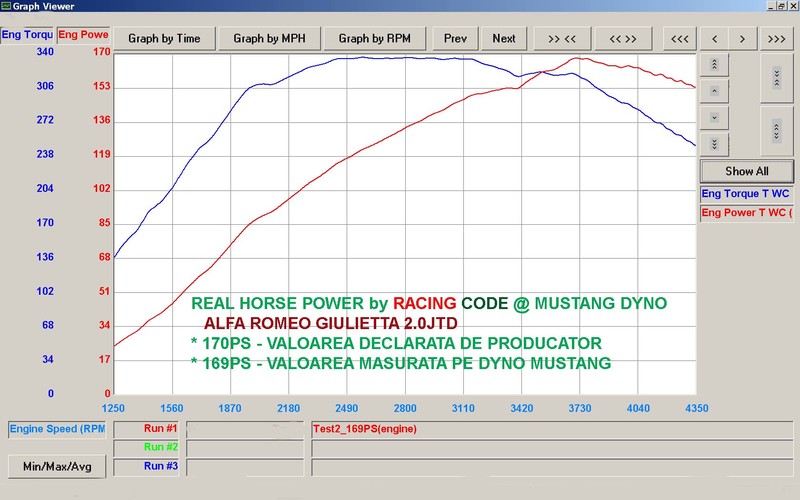Click the Engine Speed (RPM) axis label
The height and width of the screenshot is (500, 800).
[x=57, y=429]
